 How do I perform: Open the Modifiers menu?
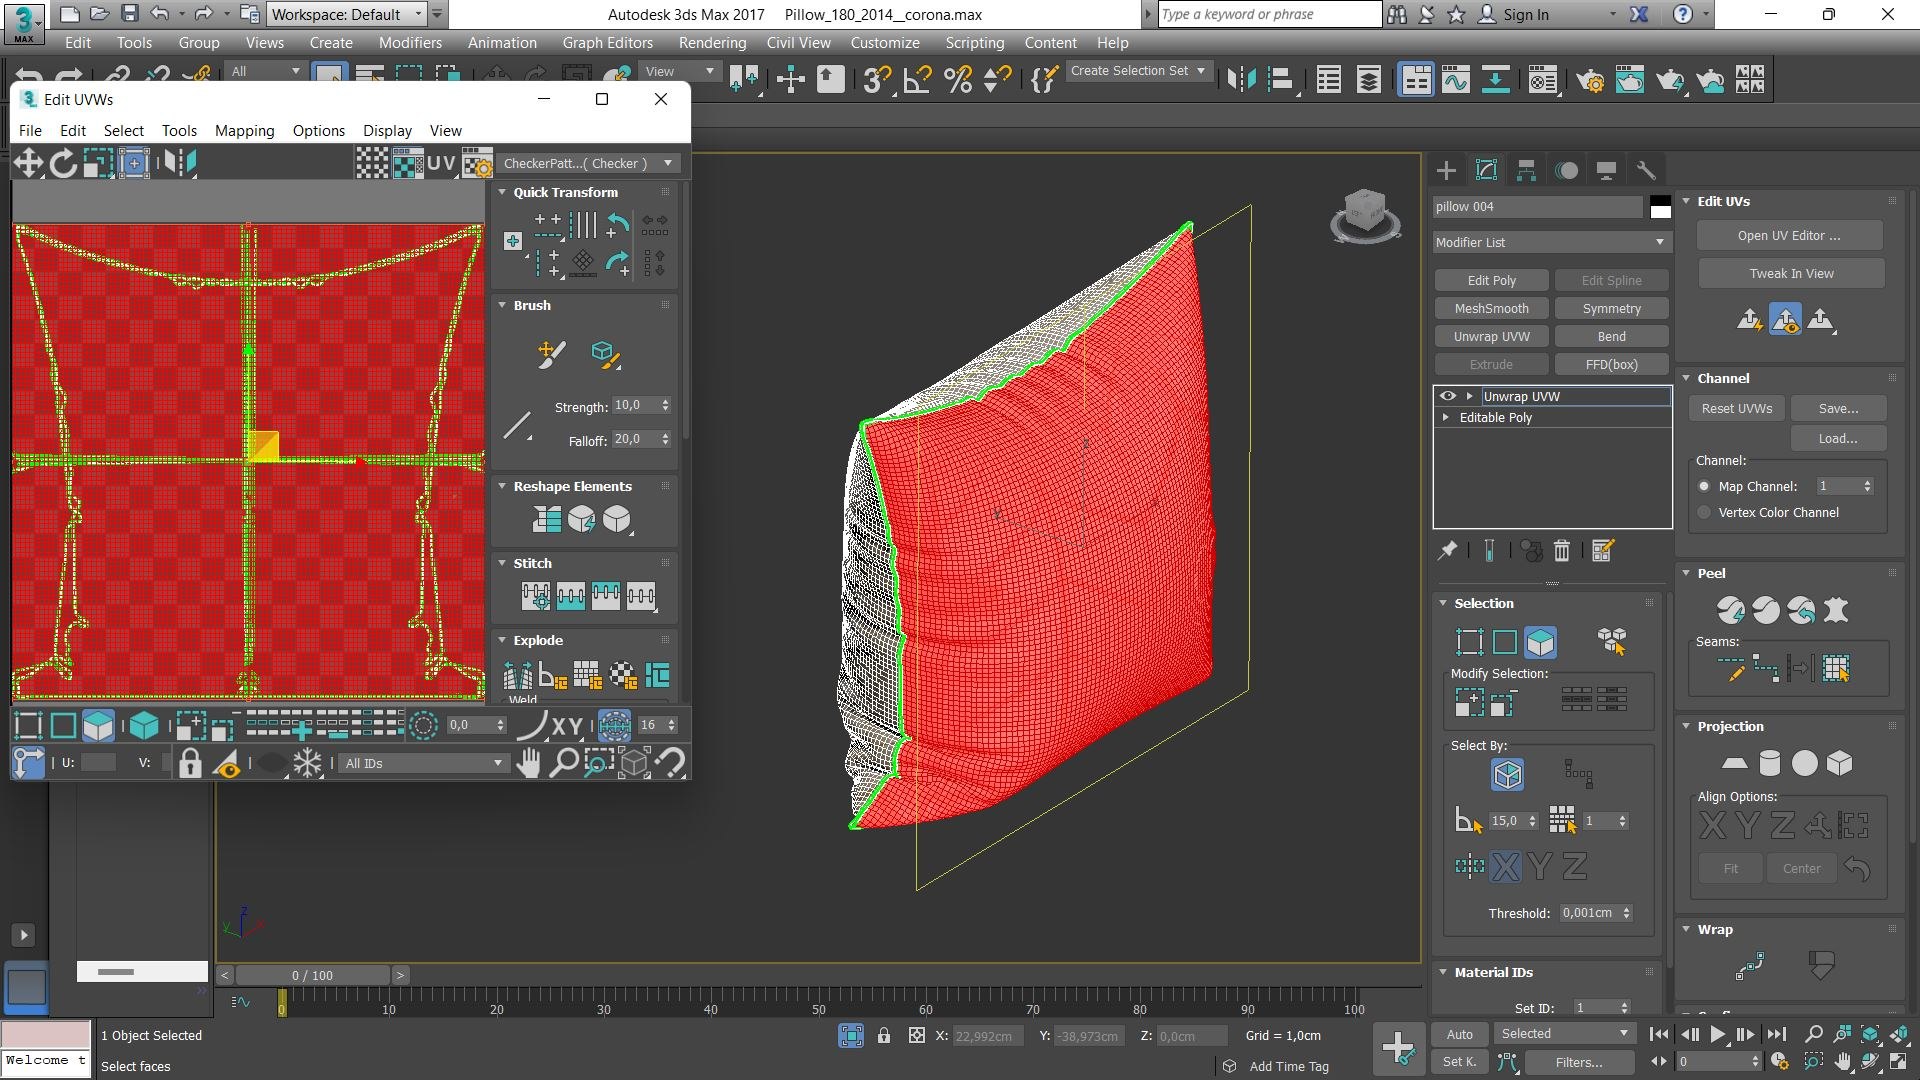pyautogui.click(x=410, y=42)
